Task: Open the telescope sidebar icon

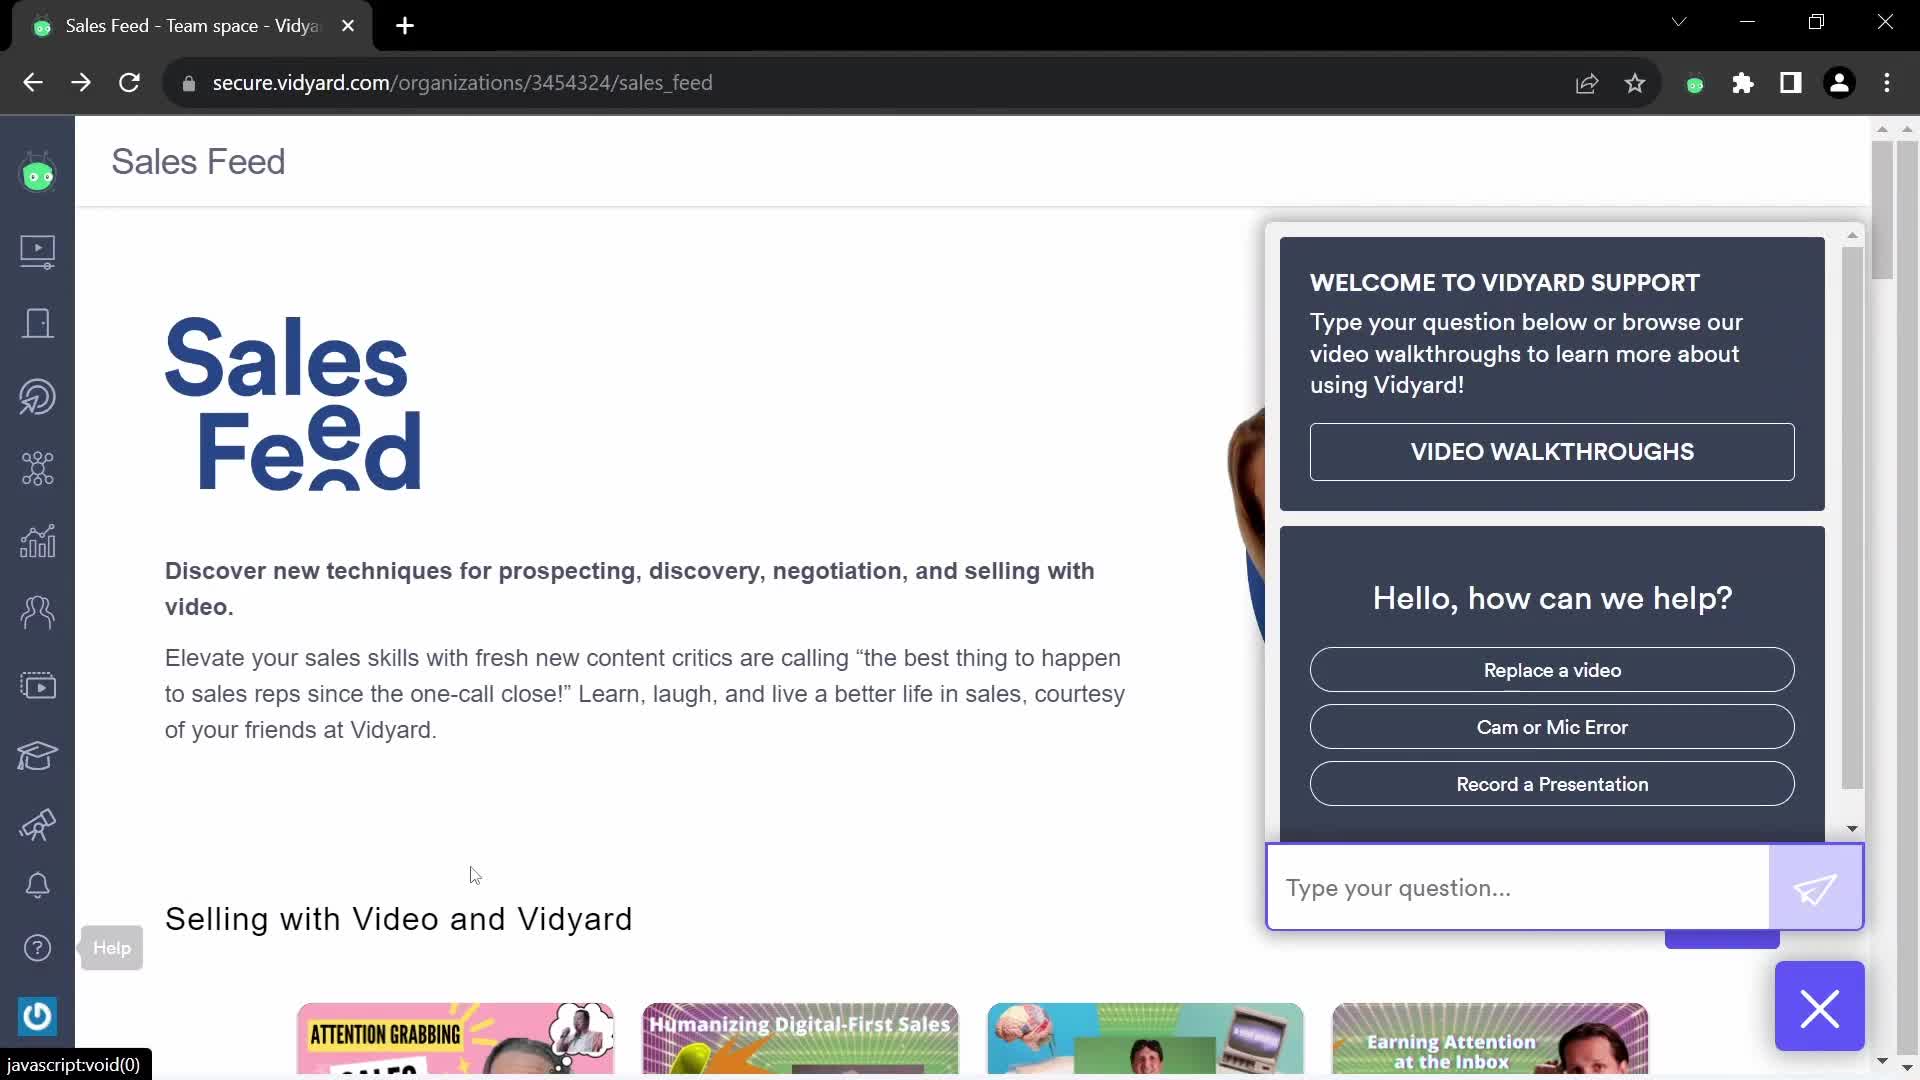Action: click(38, 825)
